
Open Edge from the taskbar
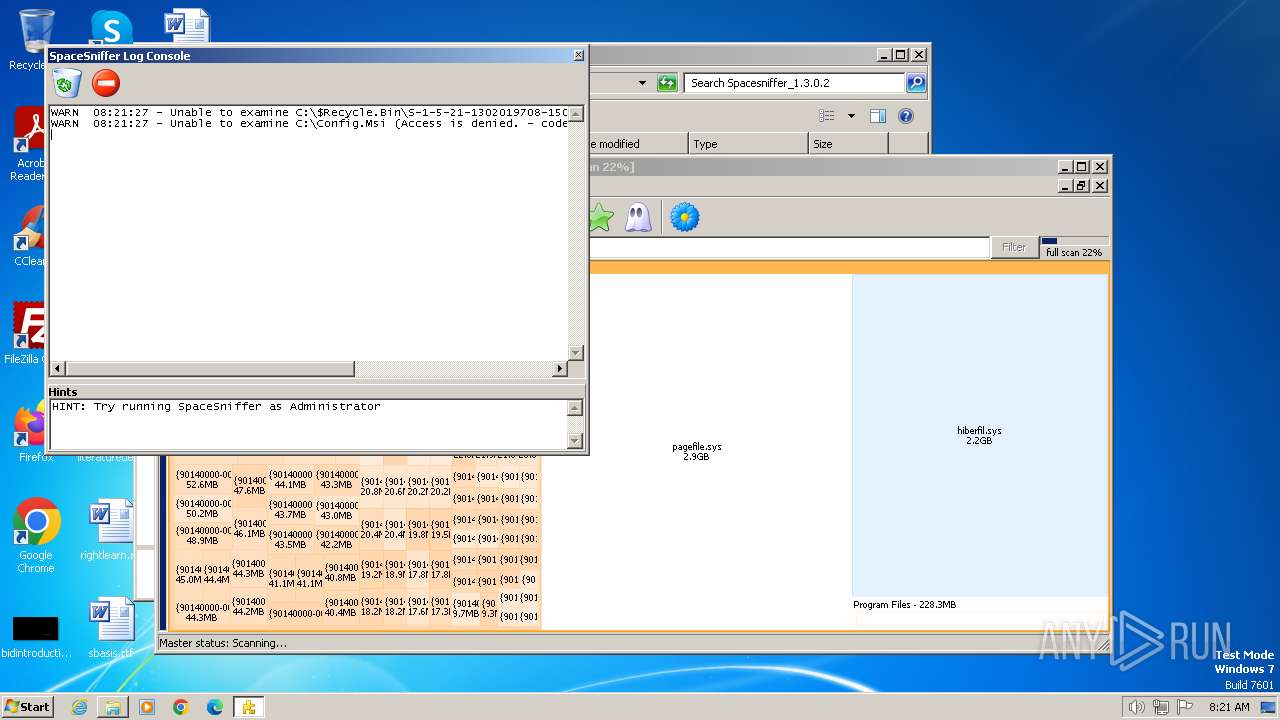pos(214,707)
